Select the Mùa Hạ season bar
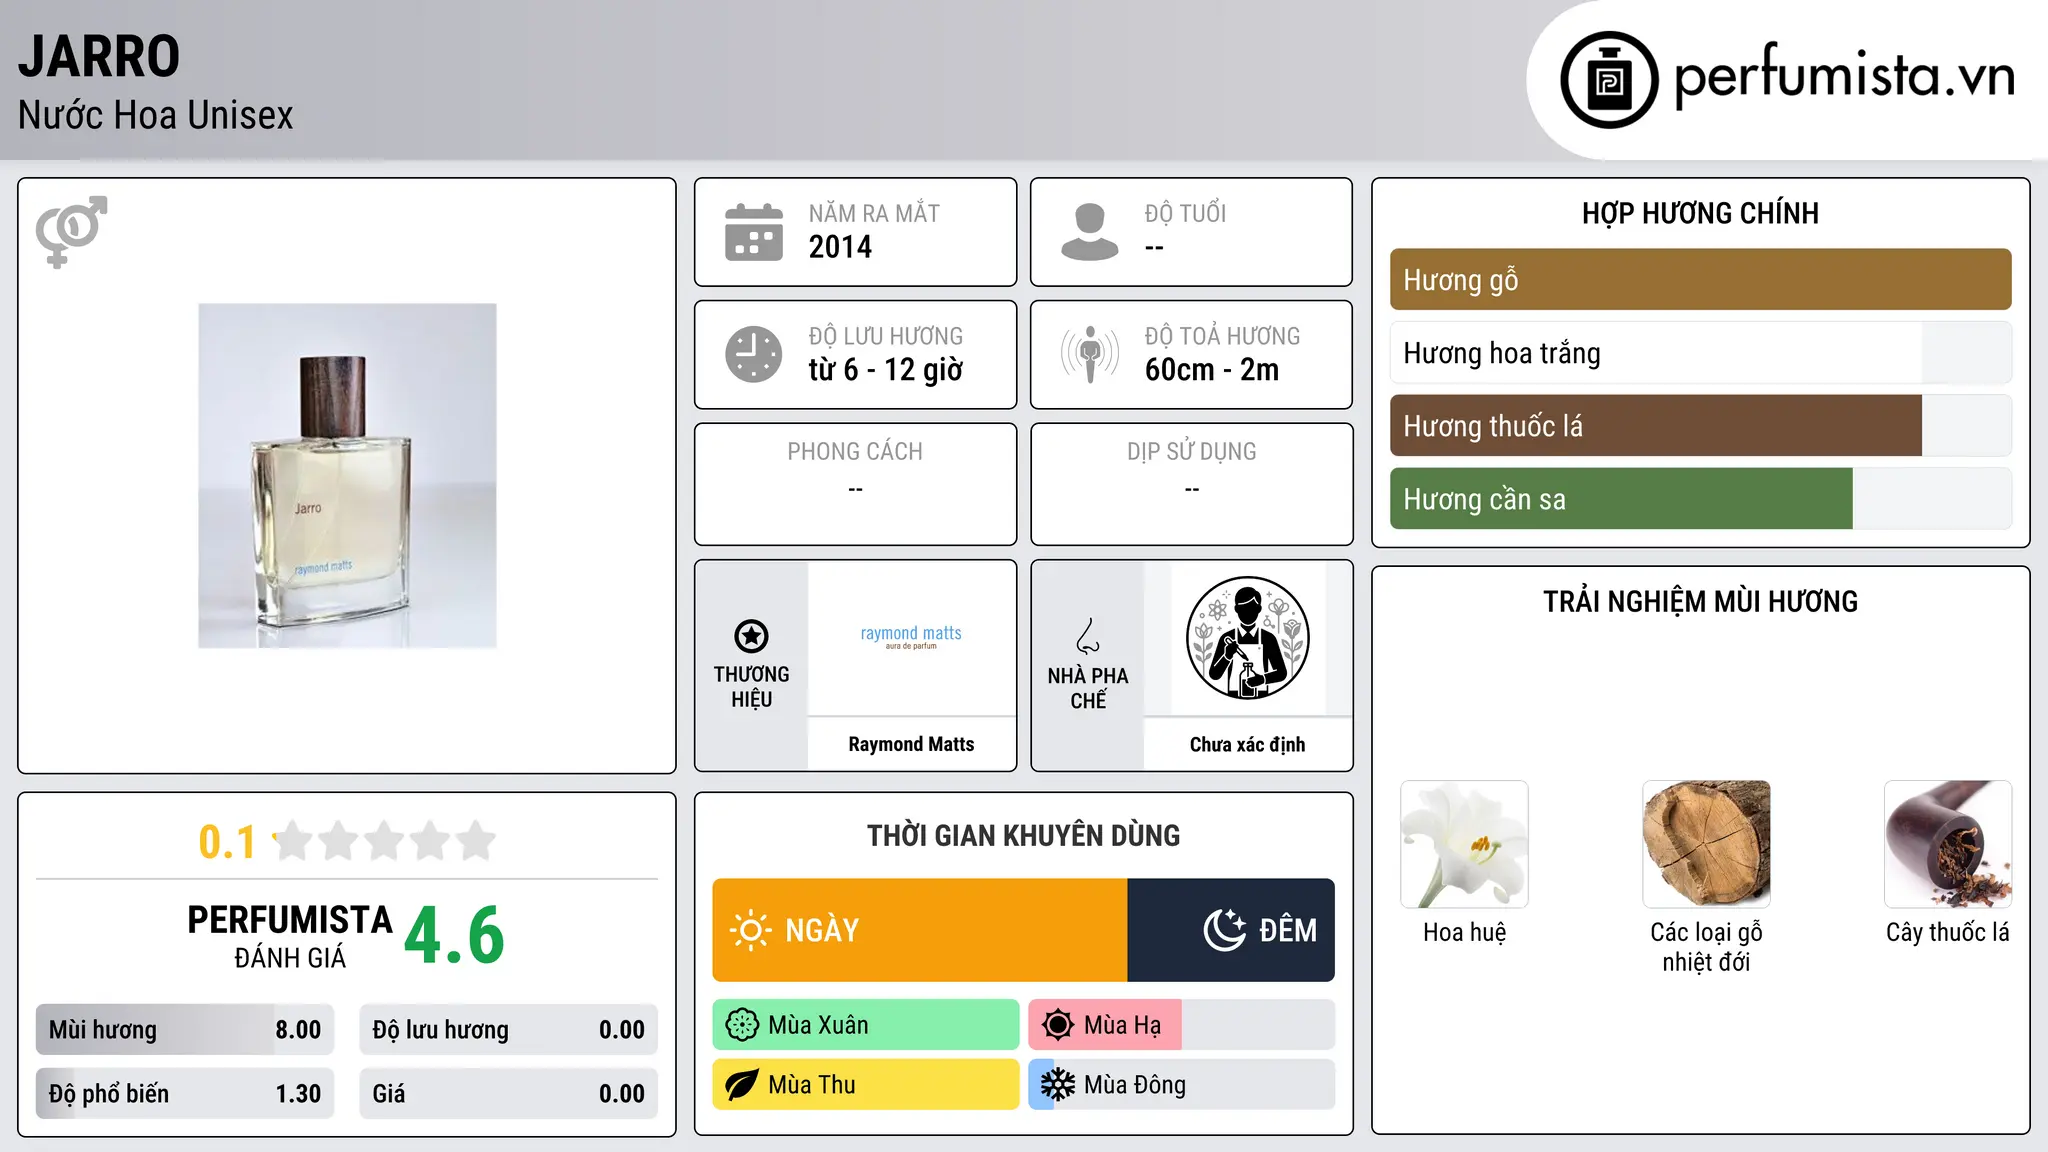This screenshot has width=2048, height=1152. (1182, 1025)
